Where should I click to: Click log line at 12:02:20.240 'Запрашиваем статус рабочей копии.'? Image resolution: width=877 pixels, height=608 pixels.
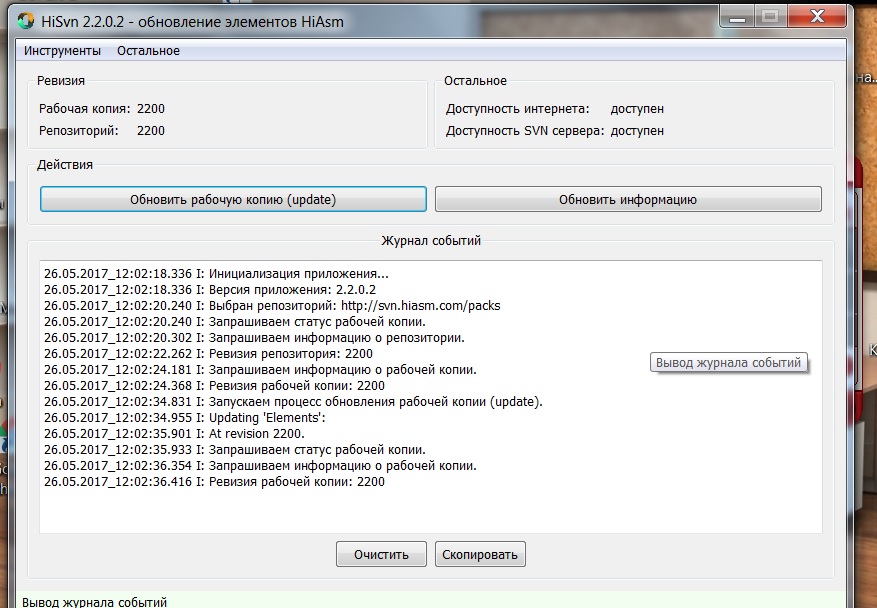pos(234,322)
